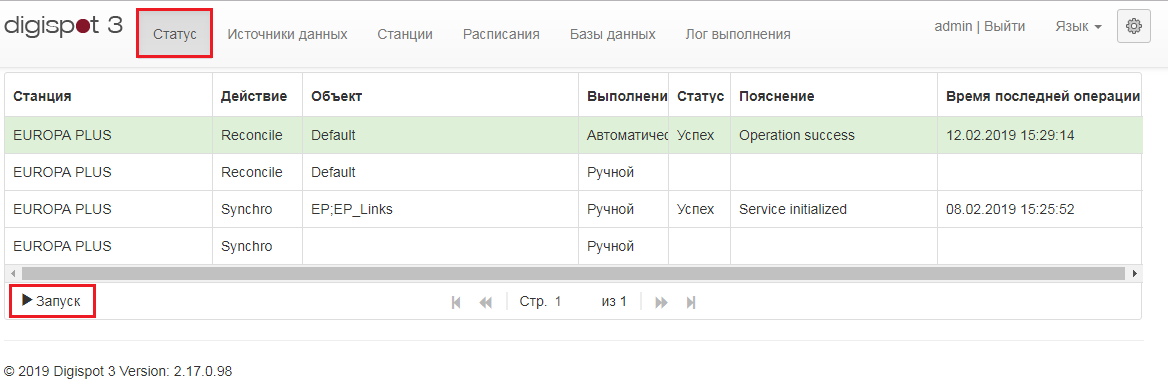Select the Автоматический execution cell
This screenshot has width=1168, height=391.
click(x=623, y=136)
